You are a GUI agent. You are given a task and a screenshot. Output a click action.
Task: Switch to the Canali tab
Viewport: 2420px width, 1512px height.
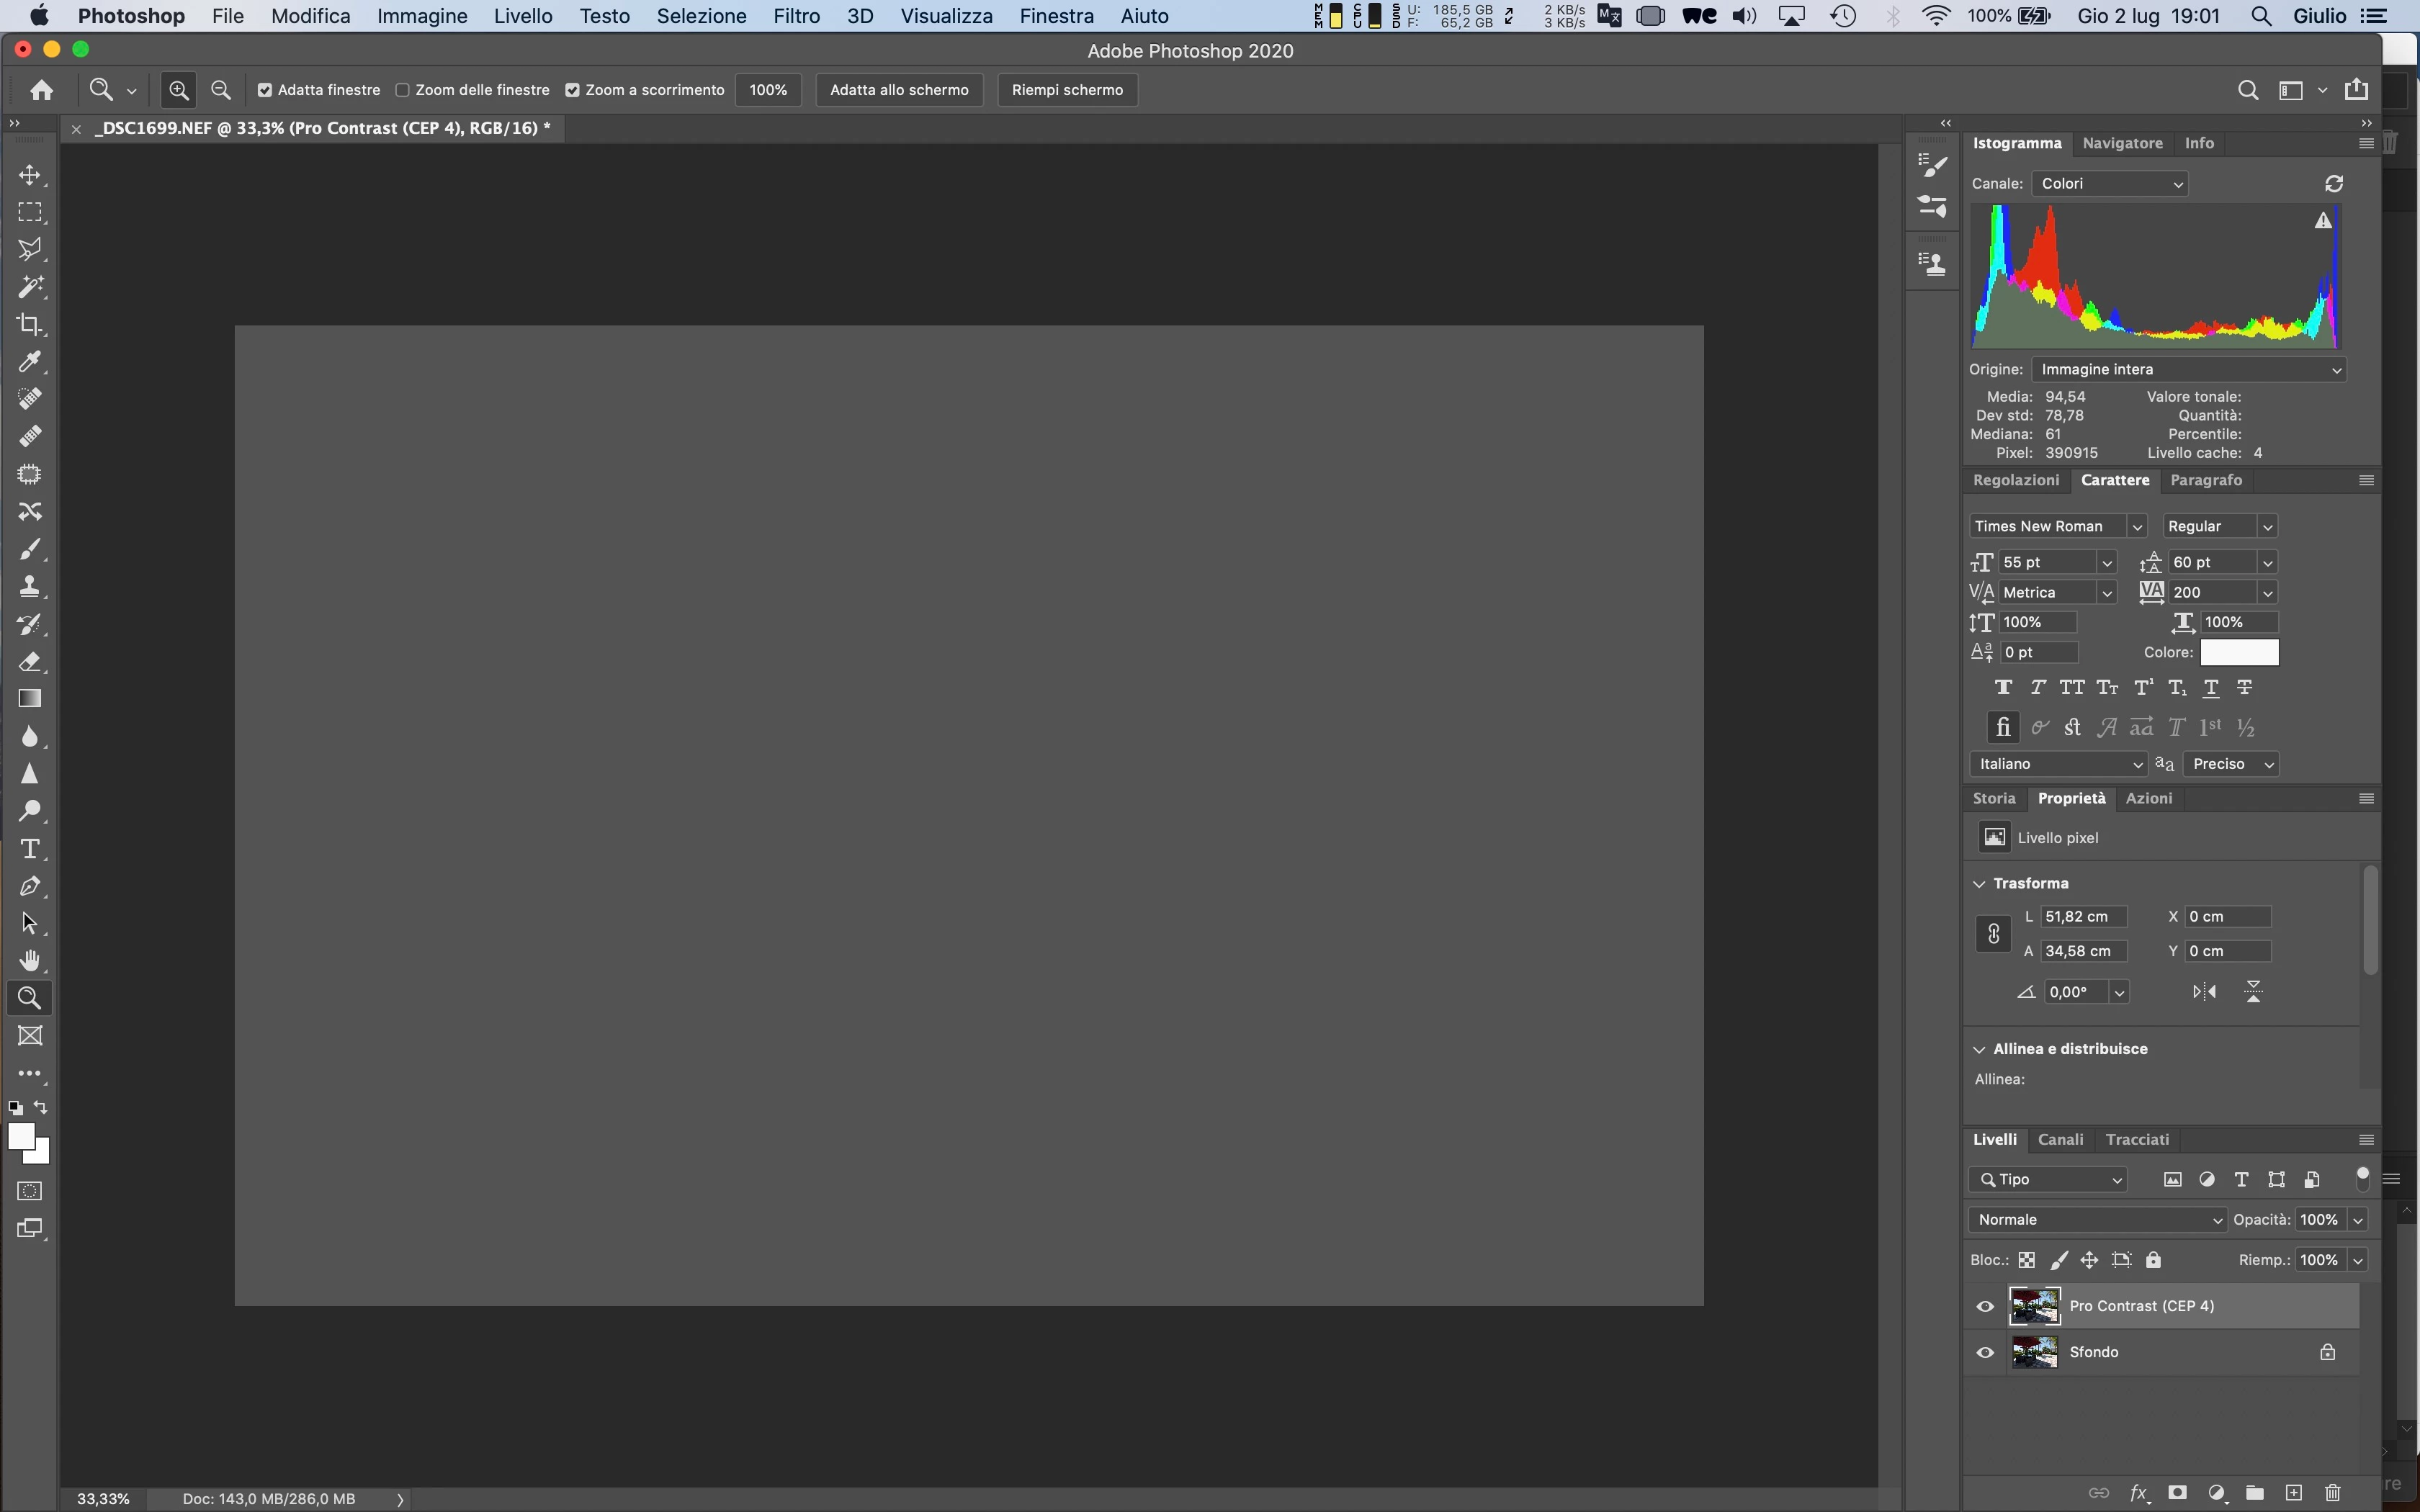coord(2060,1139)
